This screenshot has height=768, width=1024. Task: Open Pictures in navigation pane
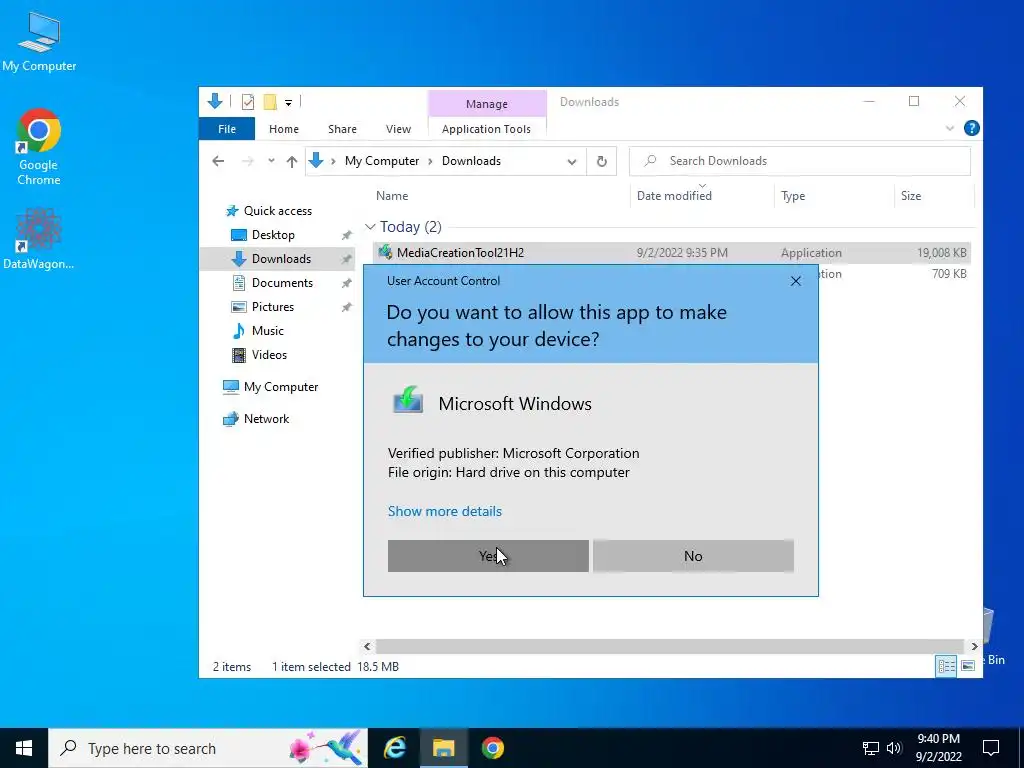[272, 307]
